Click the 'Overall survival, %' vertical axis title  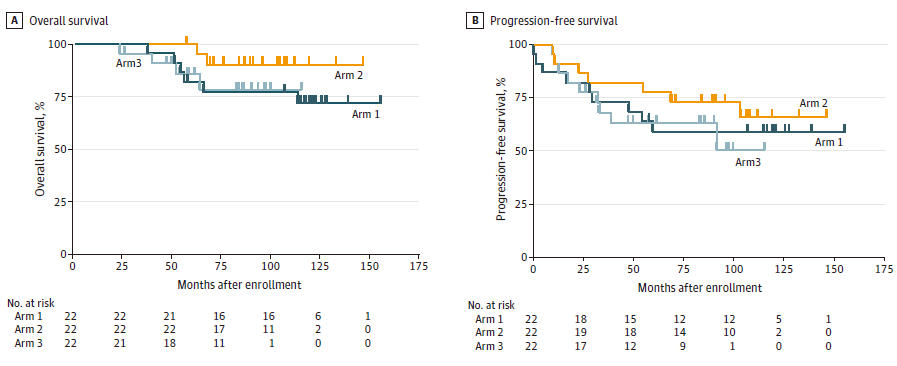coord(40,151)
